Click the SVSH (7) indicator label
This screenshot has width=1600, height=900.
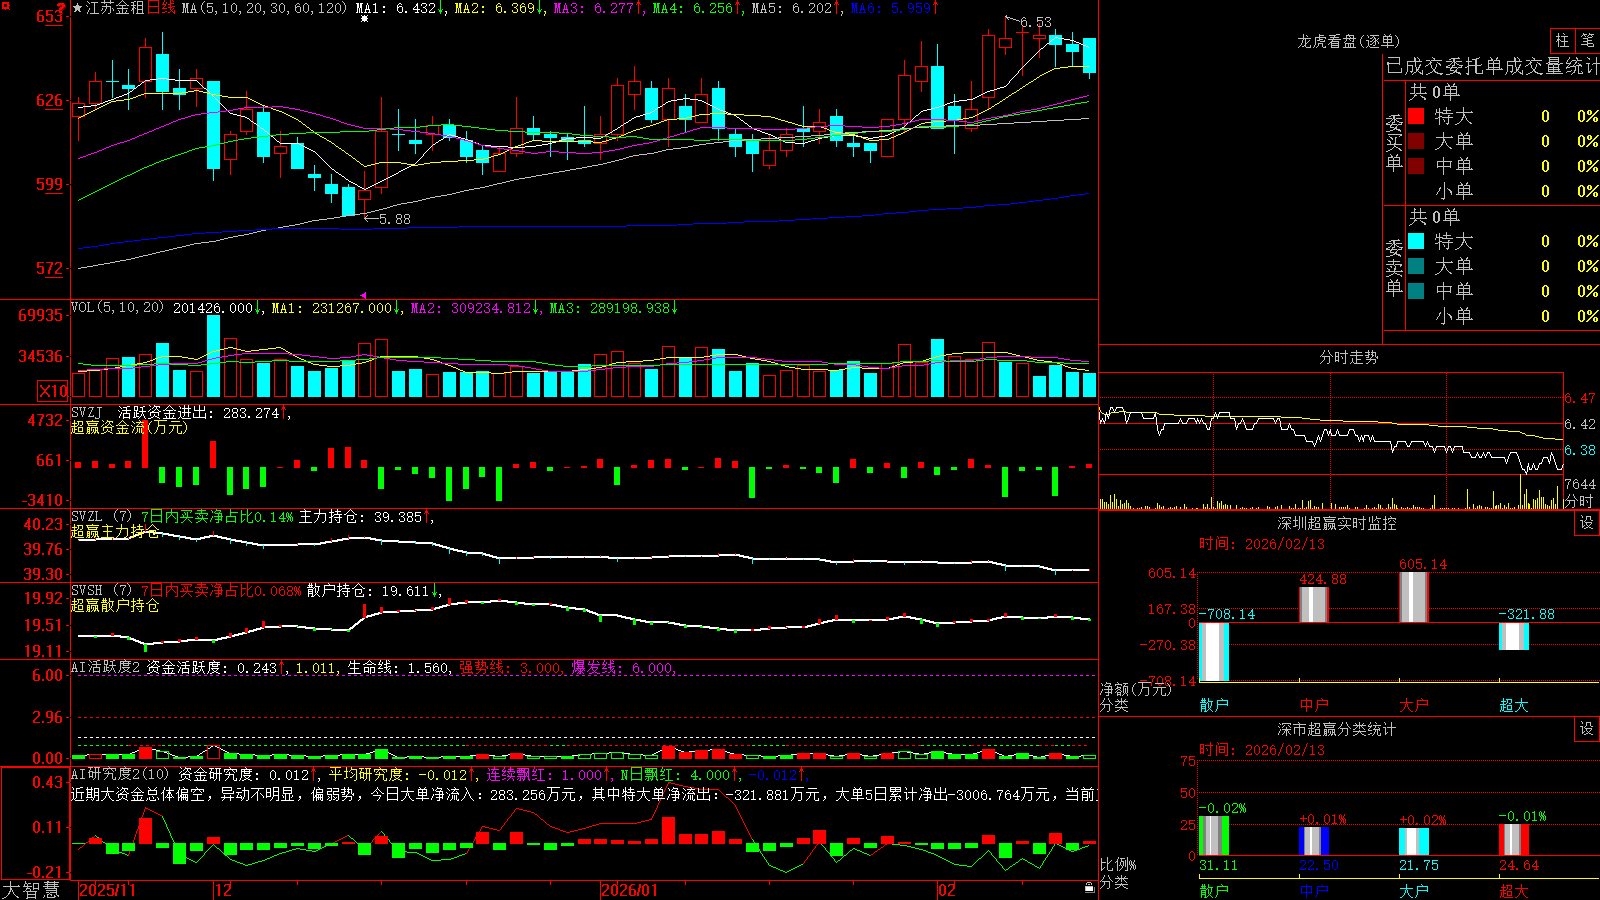point(101,590)
